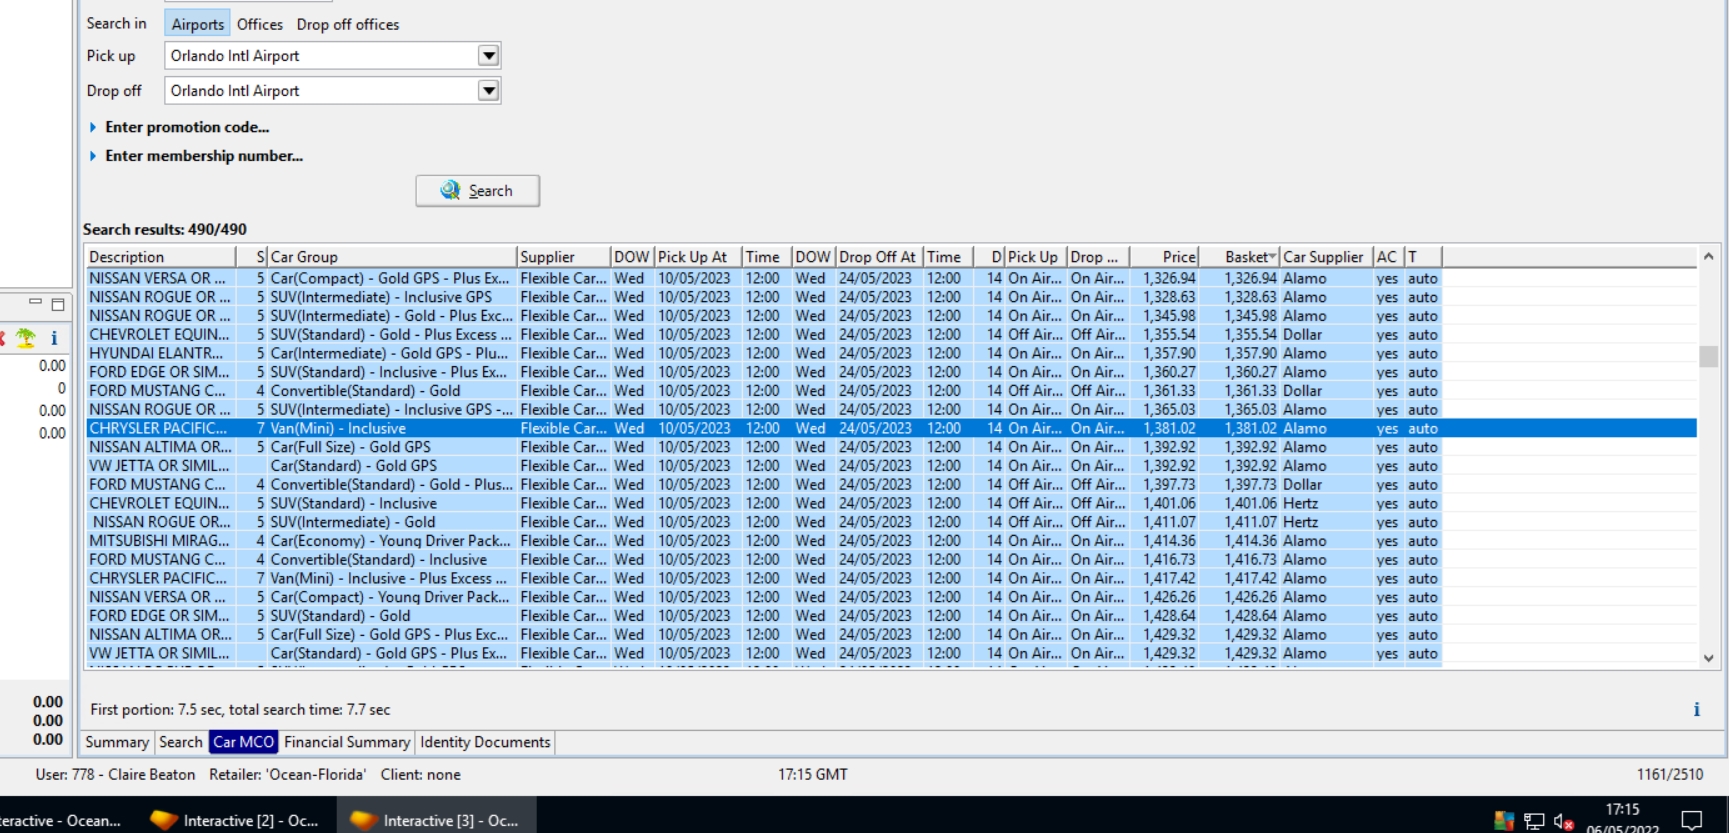1729x833 pixels.
Task: Select the Chrysler Pacific row priced 1,417.42
Action: coord(891,578)
